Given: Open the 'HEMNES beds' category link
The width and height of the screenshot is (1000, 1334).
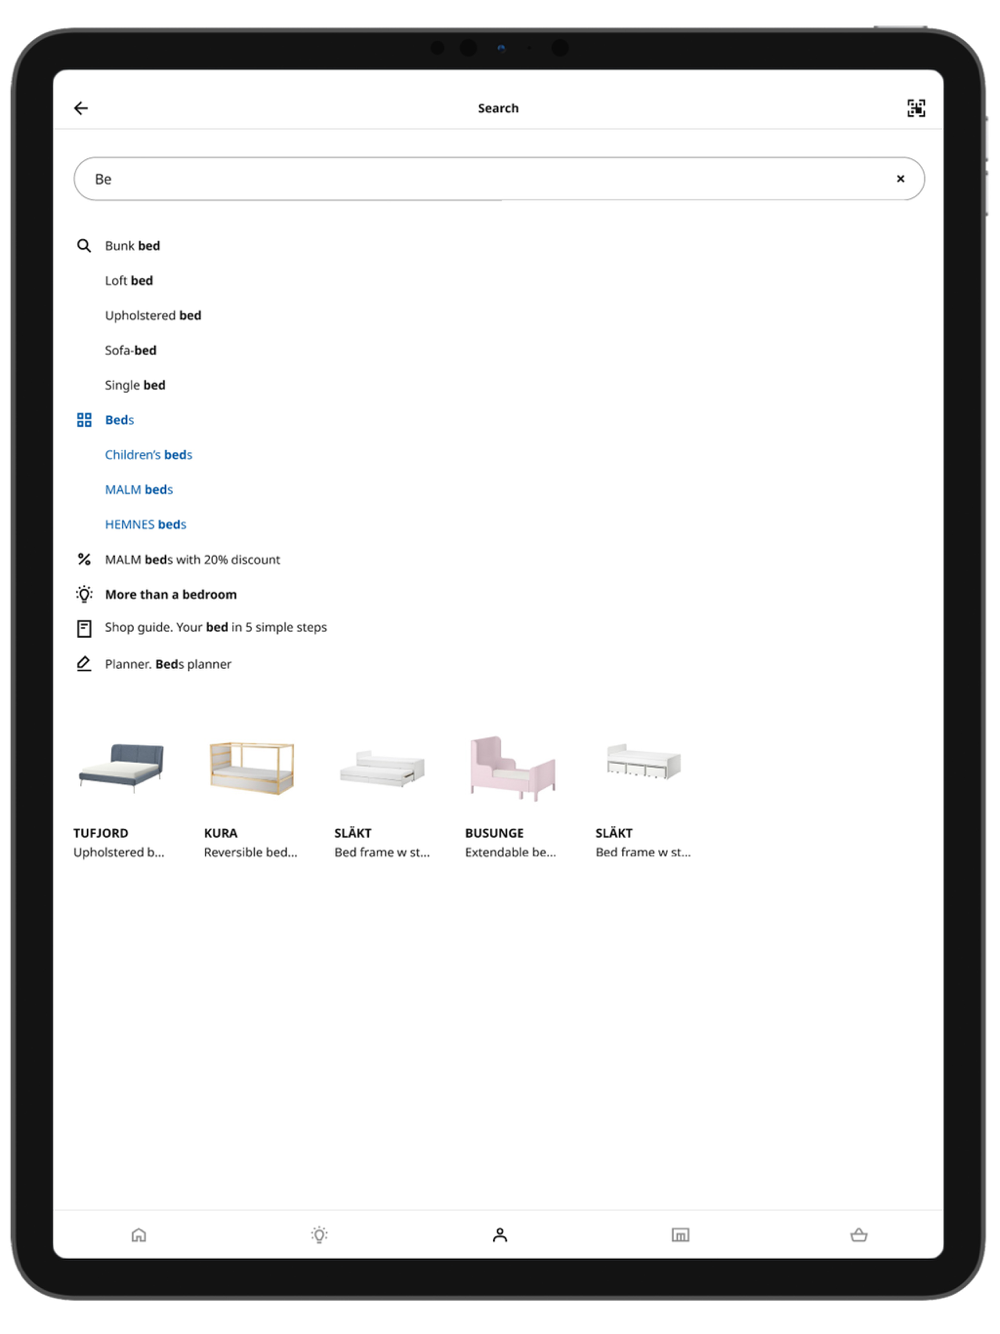Looking at the screenshot, I should (145, 525).
